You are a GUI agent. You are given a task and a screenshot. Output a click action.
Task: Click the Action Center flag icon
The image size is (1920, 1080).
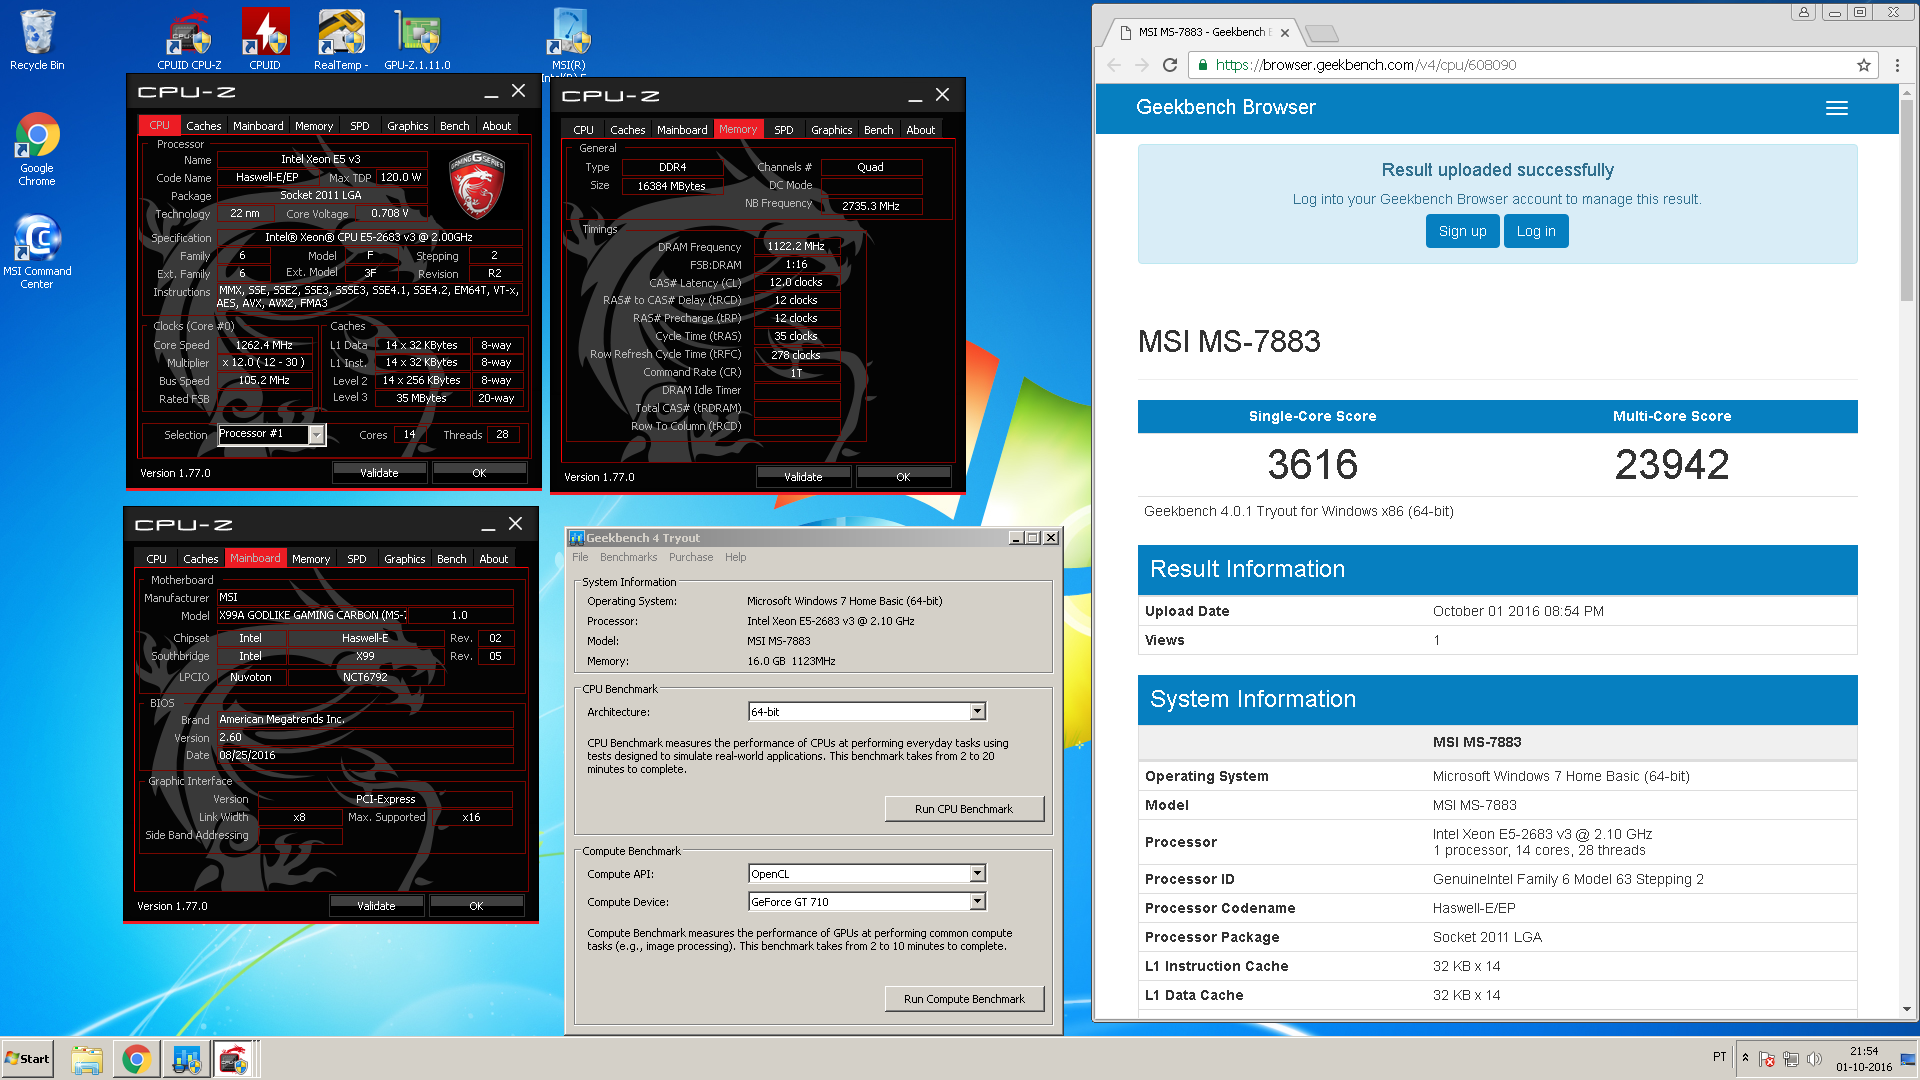[x=1767, y=1059]
